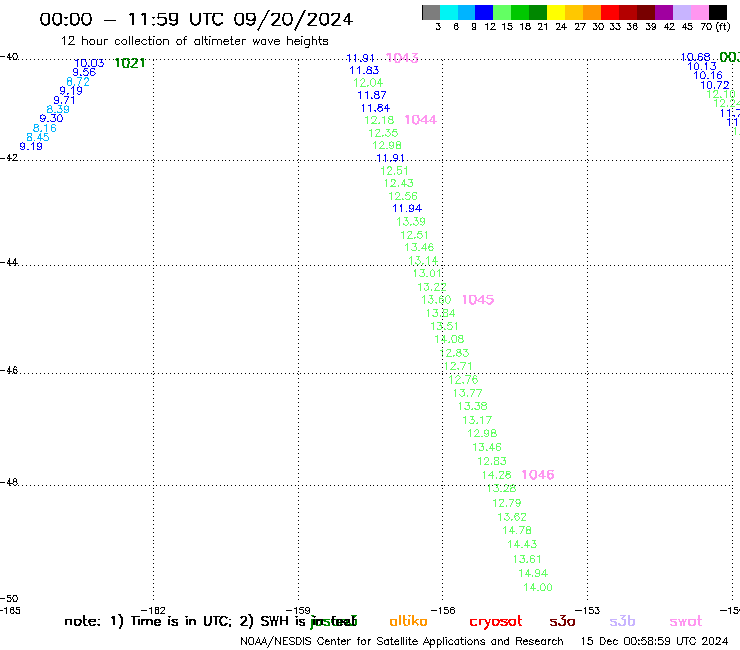The height and width of the screenshot is (650, 740).
Task: Click the wave height value 13.62
Action: coord(512,517)
